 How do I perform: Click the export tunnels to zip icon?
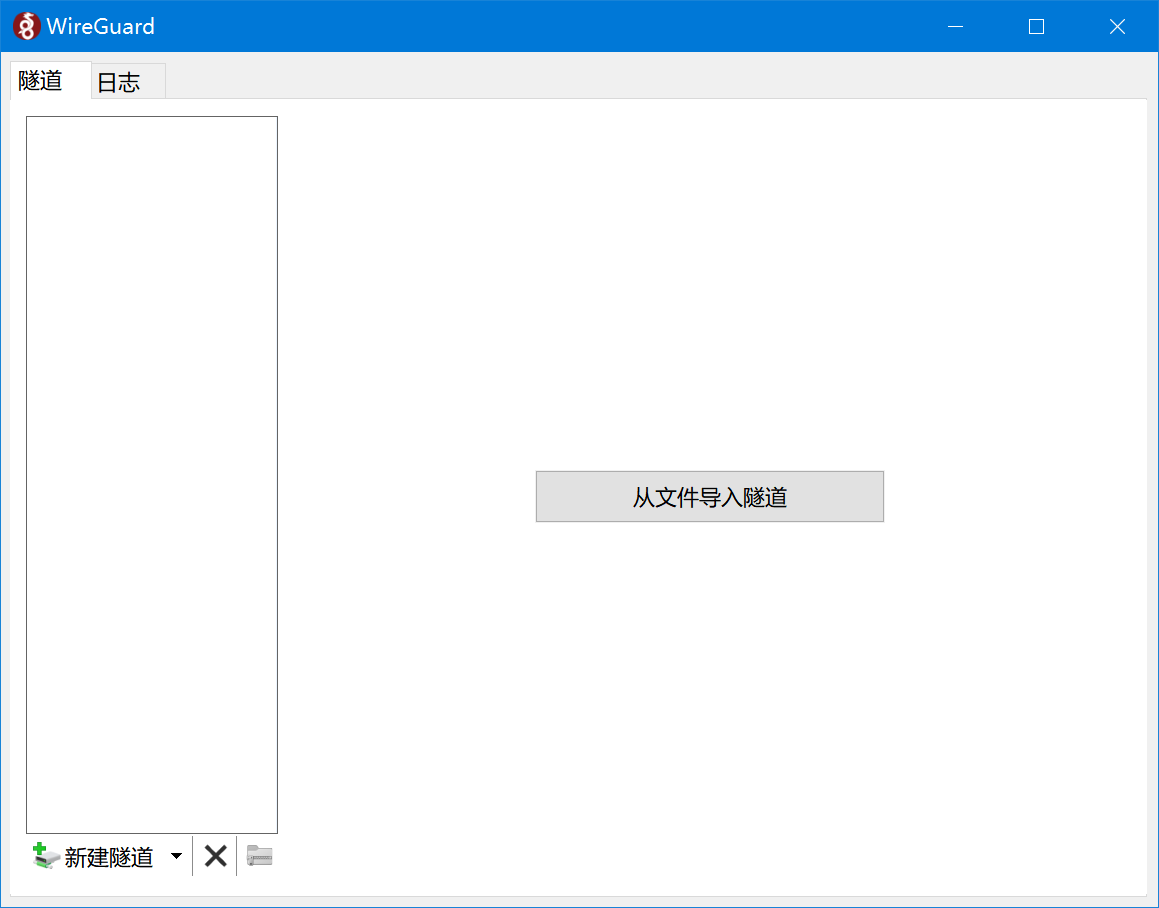259,856
